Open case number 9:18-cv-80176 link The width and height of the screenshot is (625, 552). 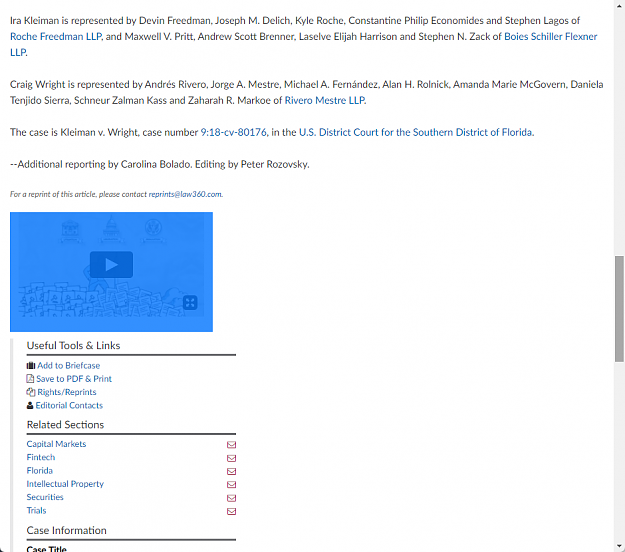pyautogui.click(x=234, y=132)
